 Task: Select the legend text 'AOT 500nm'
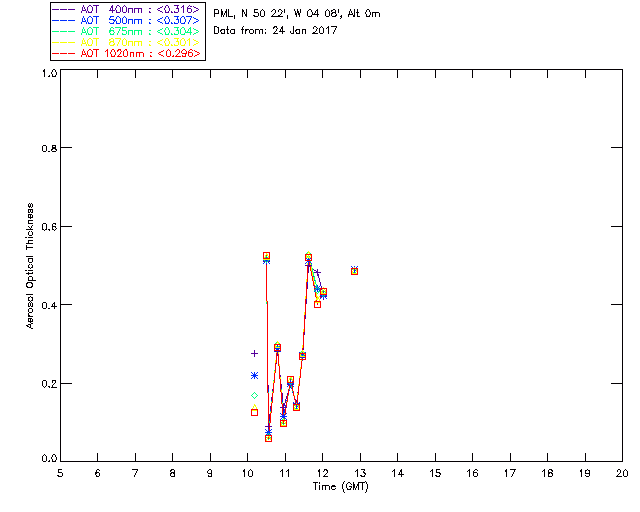(x=111, y=20)
